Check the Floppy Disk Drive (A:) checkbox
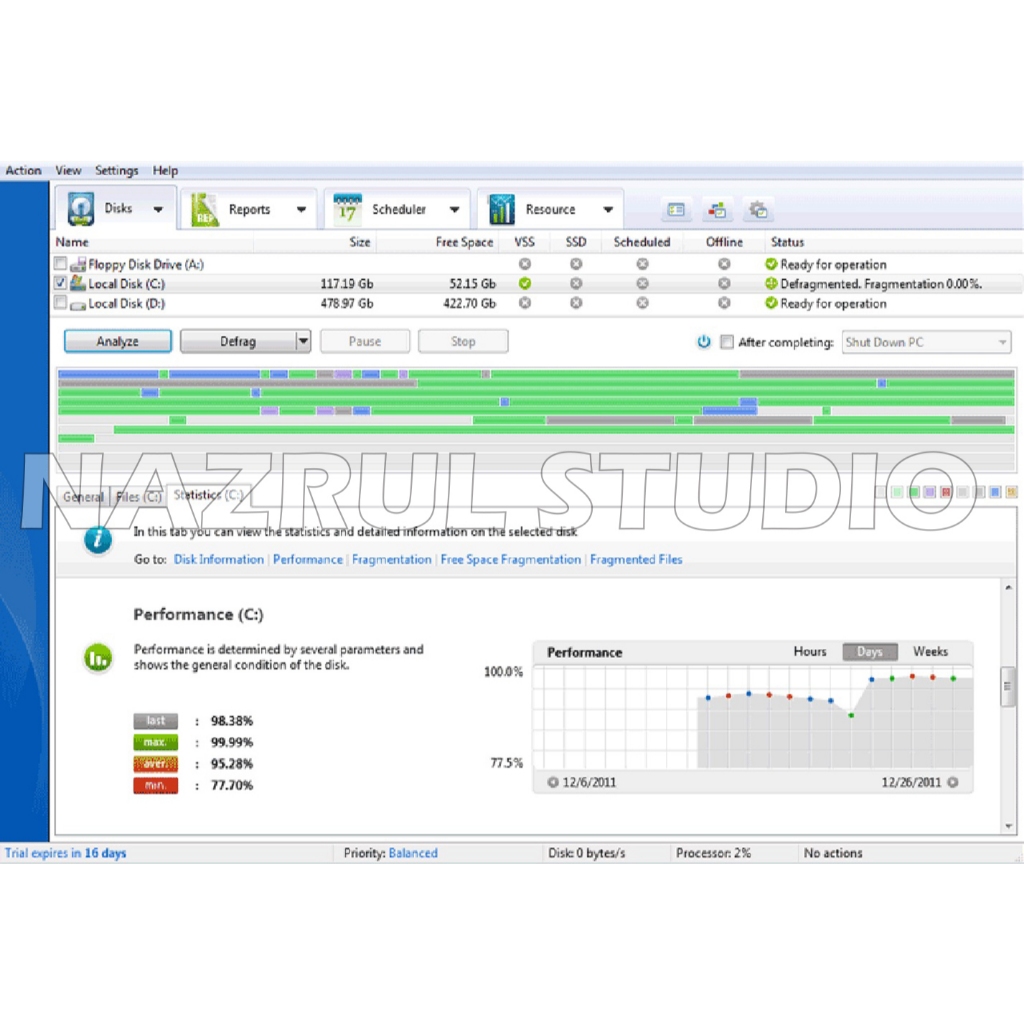 (61, 265)
